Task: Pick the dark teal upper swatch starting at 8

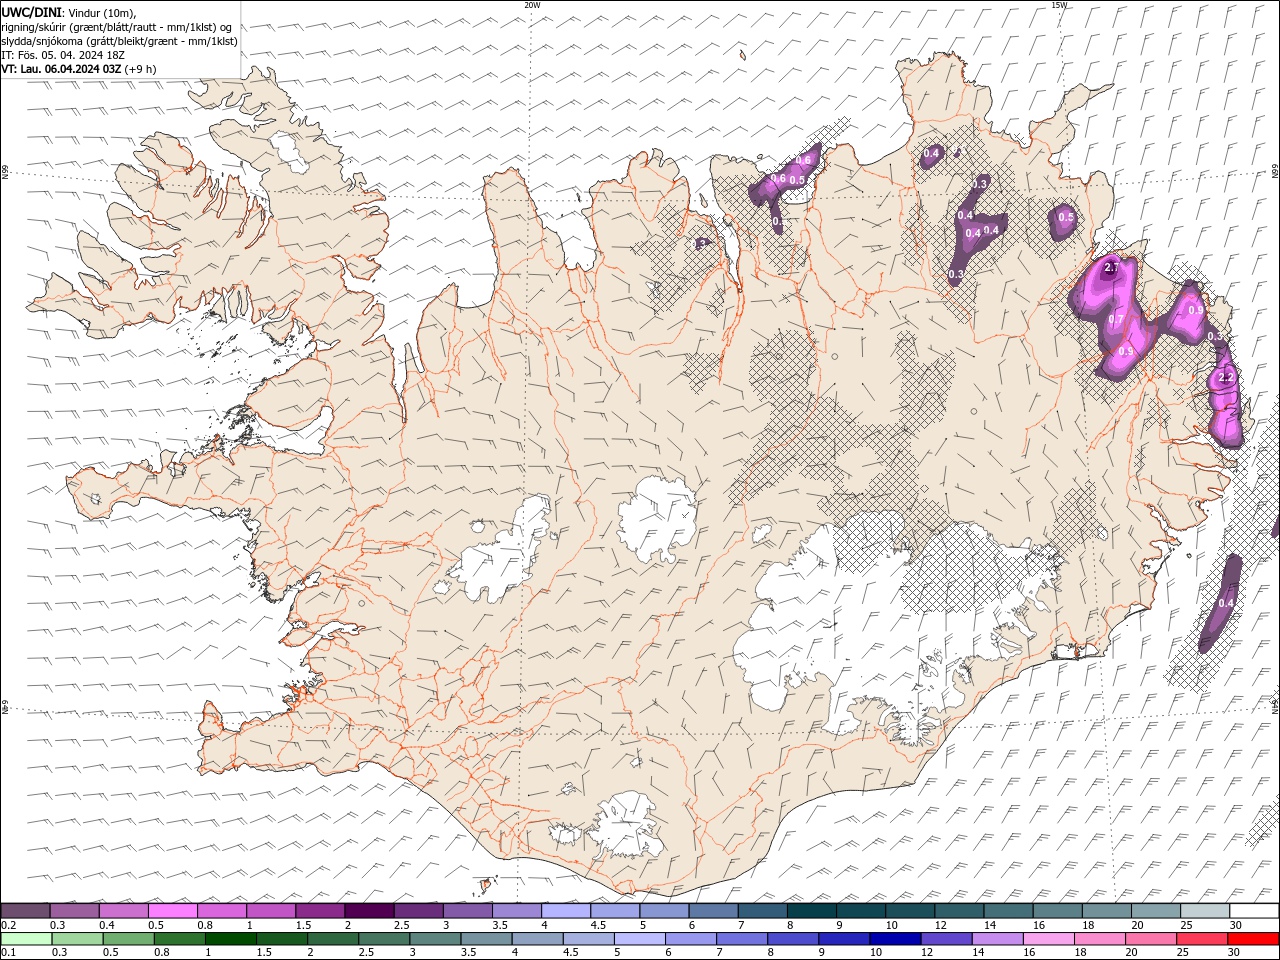Action: click(812, 911)
